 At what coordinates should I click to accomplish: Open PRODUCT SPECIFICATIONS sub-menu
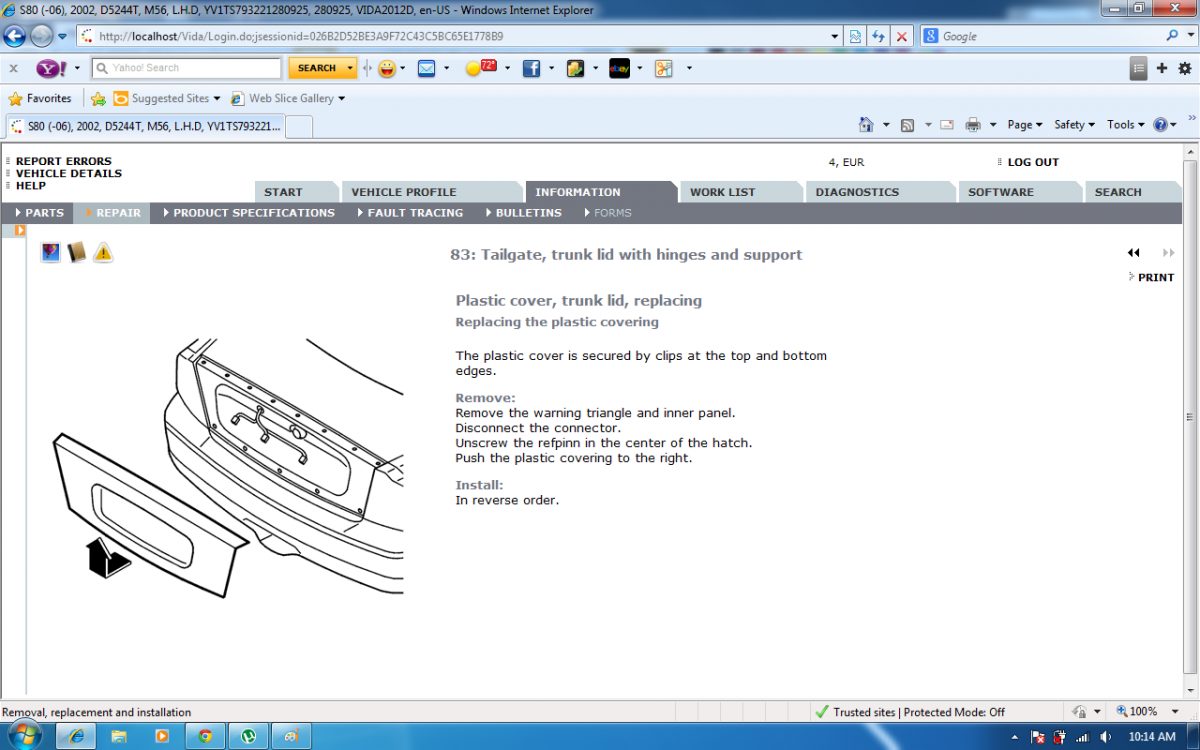coord(248,213)
